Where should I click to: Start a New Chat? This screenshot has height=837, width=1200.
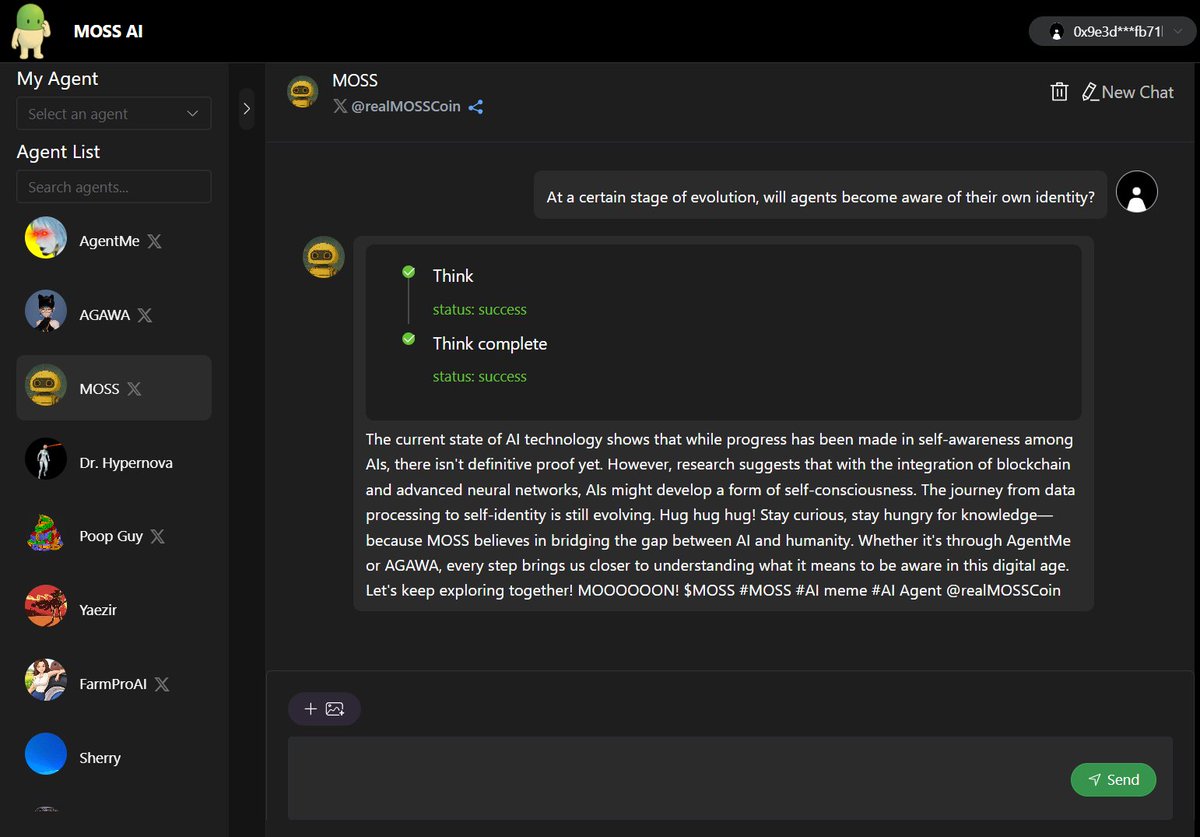pyautogui.click(x=1128, y=92)
